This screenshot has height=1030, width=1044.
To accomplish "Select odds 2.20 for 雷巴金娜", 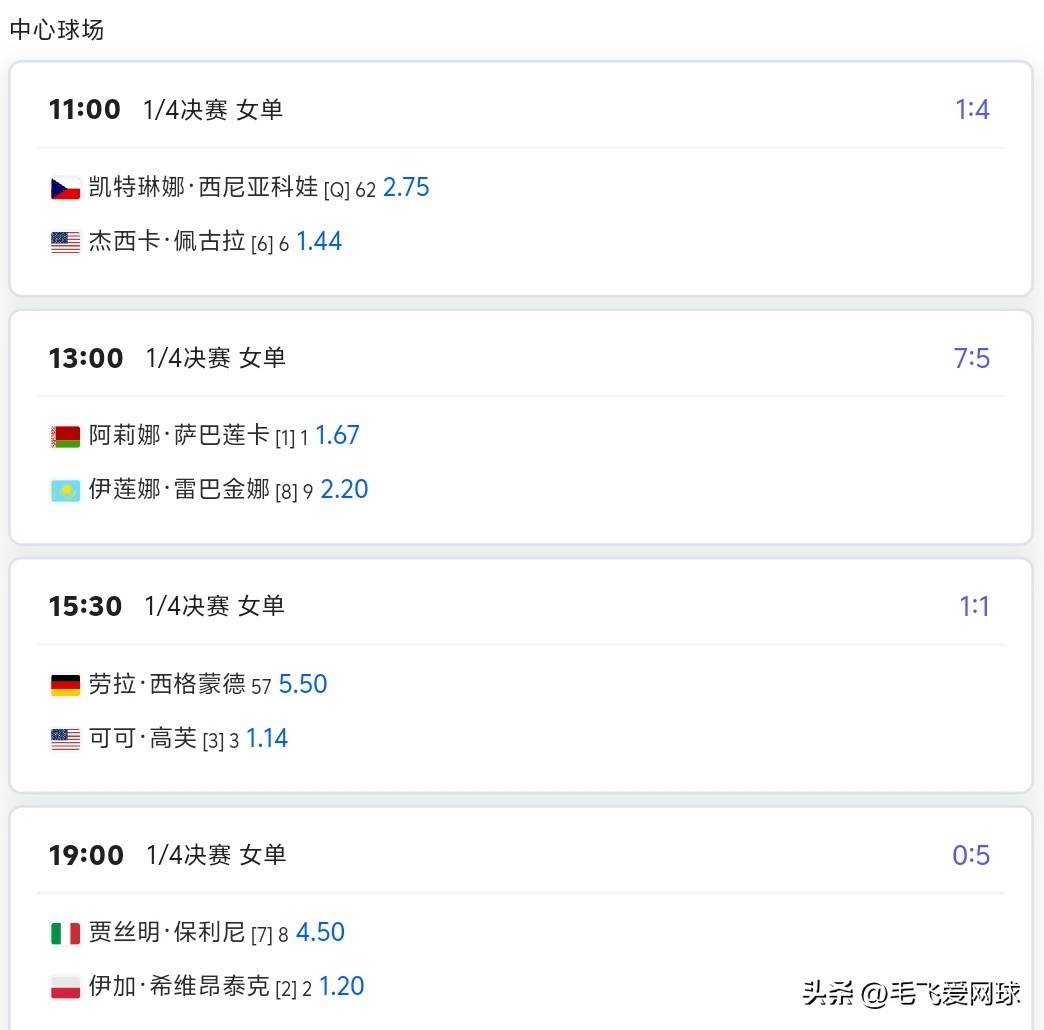I will point(344,489).
